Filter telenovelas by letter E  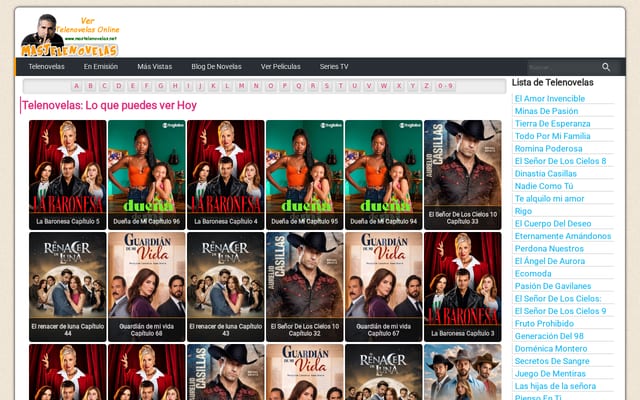133,86
